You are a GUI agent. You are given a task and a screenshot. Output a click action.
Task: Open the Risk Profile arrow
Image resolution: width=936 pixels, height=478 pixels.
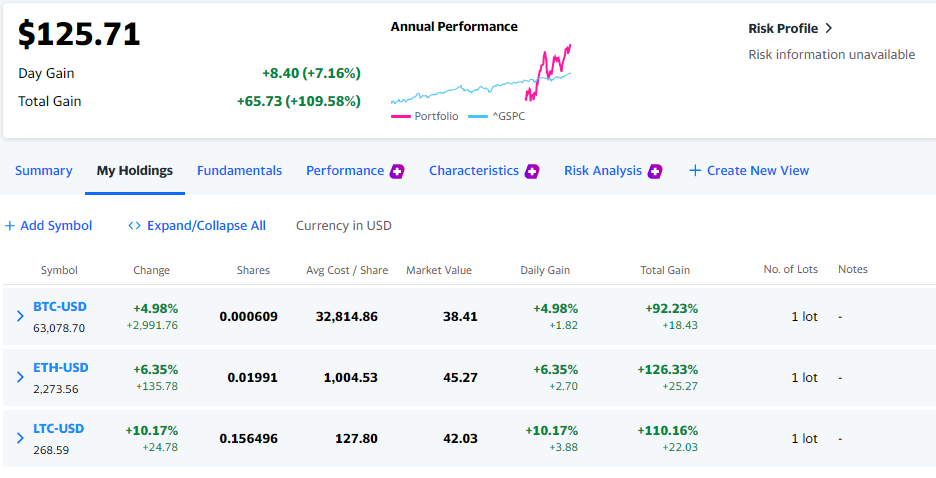pos(828,28)
